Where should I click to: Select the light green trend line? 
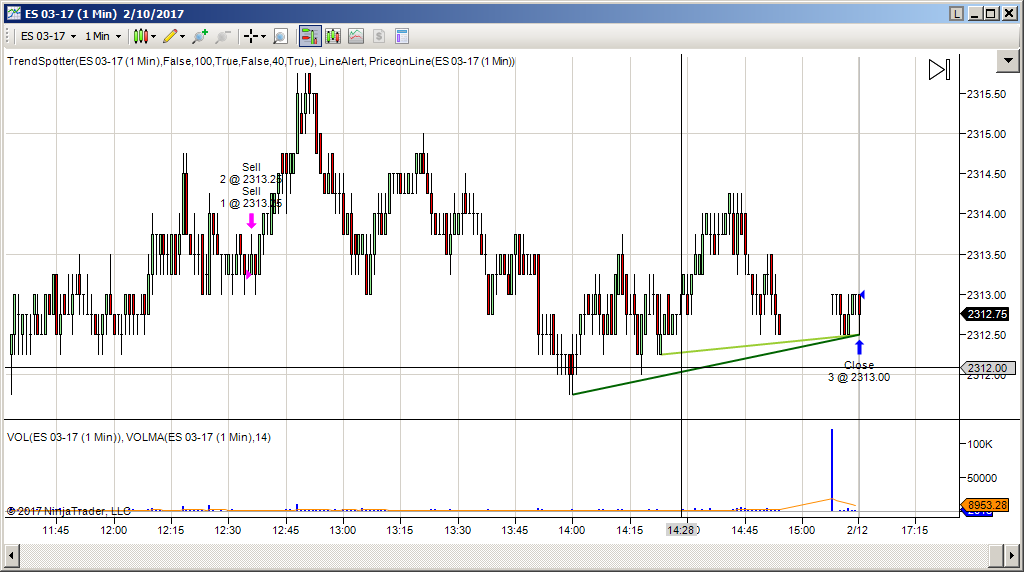[758, 345]
